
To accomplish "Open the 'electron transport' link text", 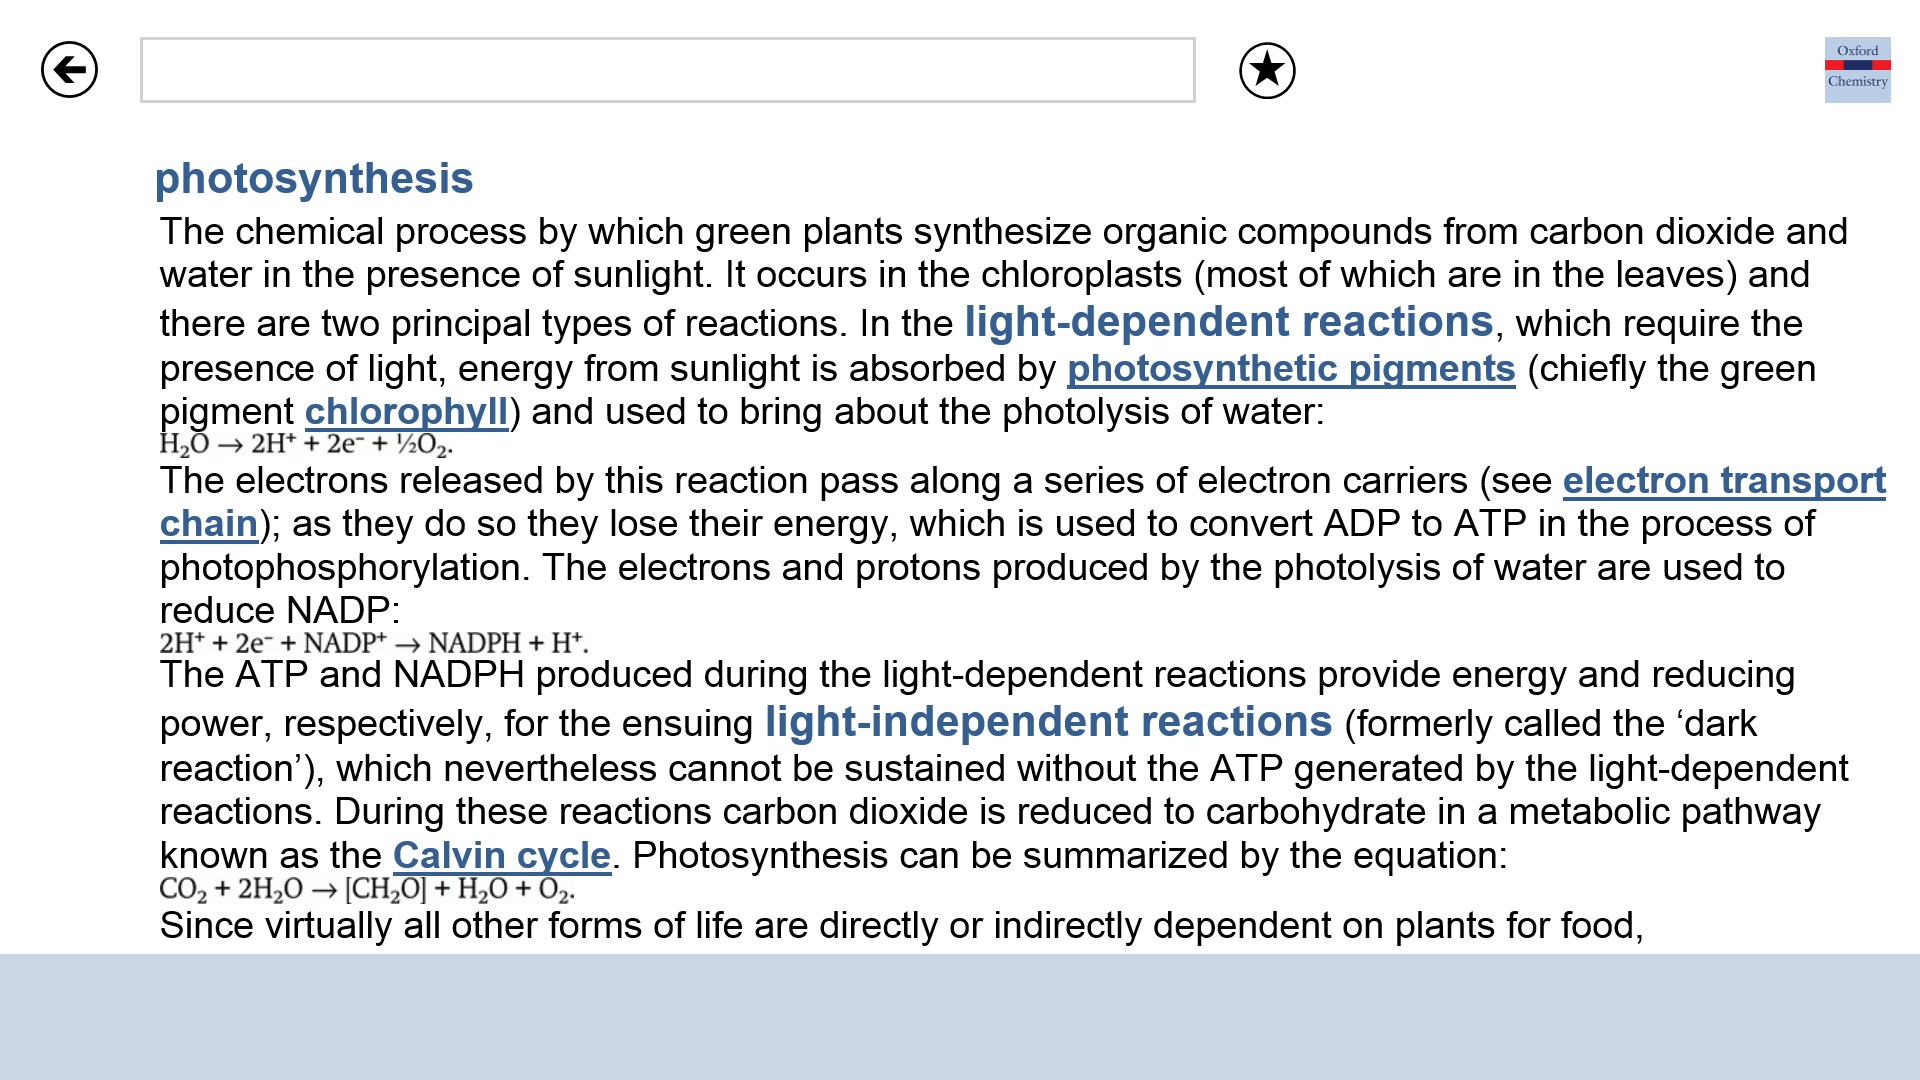I will [1724, 481].
